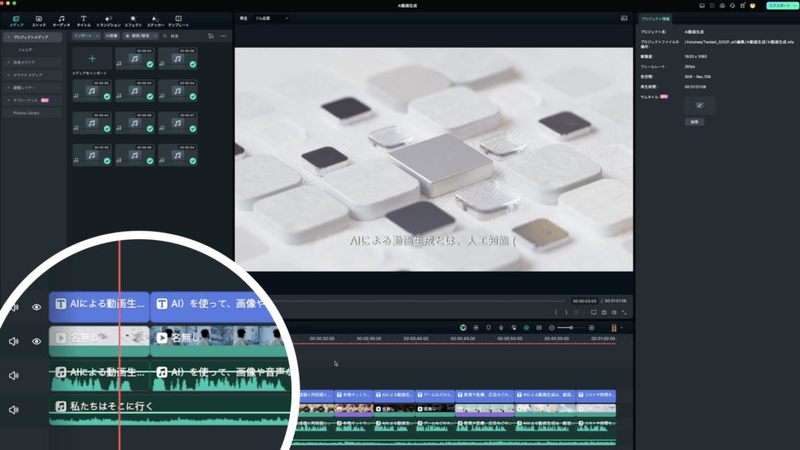Add a marker with the shield icon

[488, 328]
